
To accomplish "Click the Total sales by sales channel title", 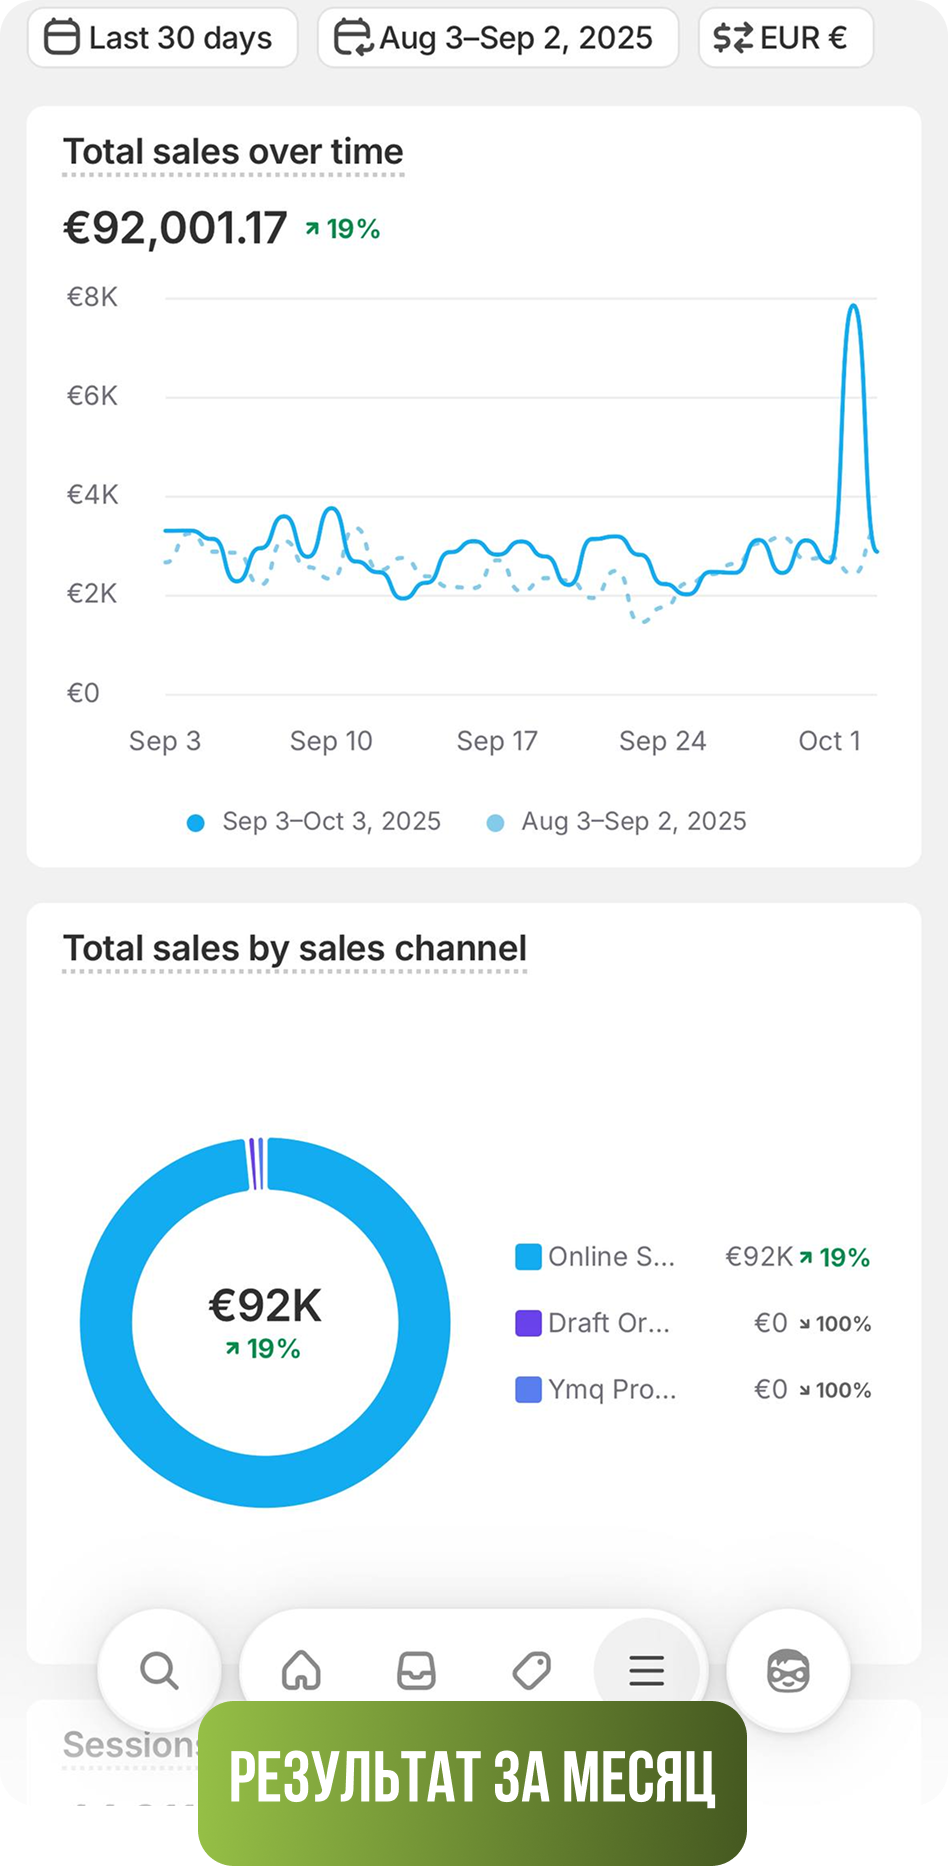I will [294, 949].
